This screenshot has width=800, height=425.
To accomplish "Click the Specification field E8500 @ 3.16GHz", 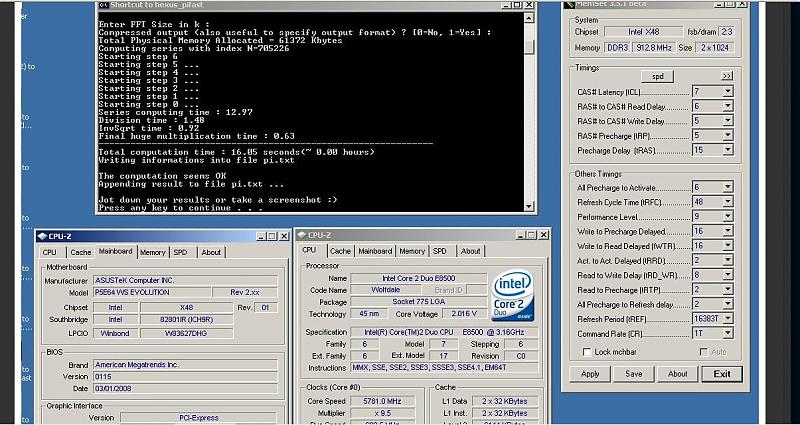I will [444, 332].
